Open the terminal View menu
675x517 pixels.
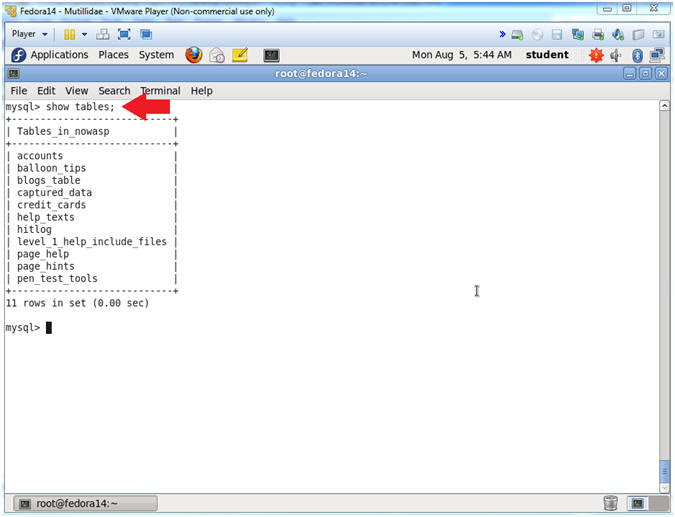pos(77,91)
